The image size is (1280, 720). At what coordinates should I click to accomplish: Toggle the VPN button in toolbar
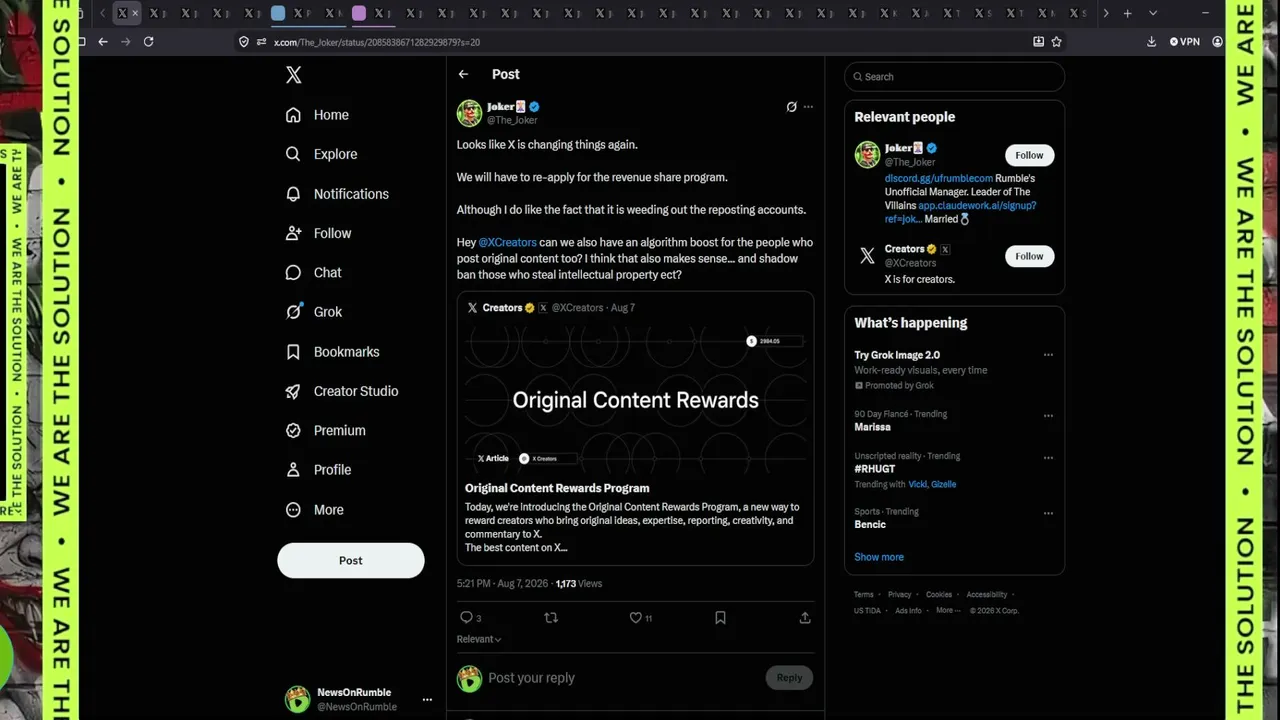click(1185, 42)
